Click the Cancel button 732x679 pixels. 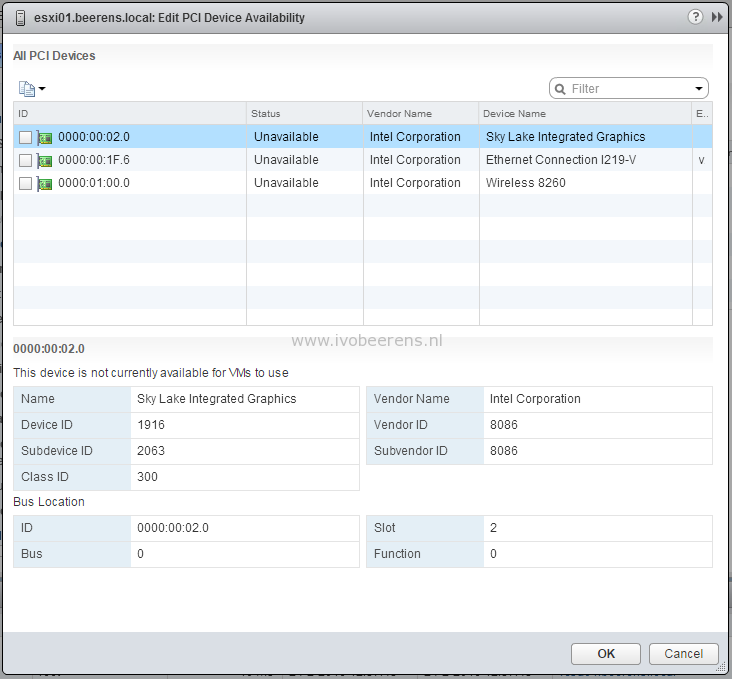click(683, 654)
